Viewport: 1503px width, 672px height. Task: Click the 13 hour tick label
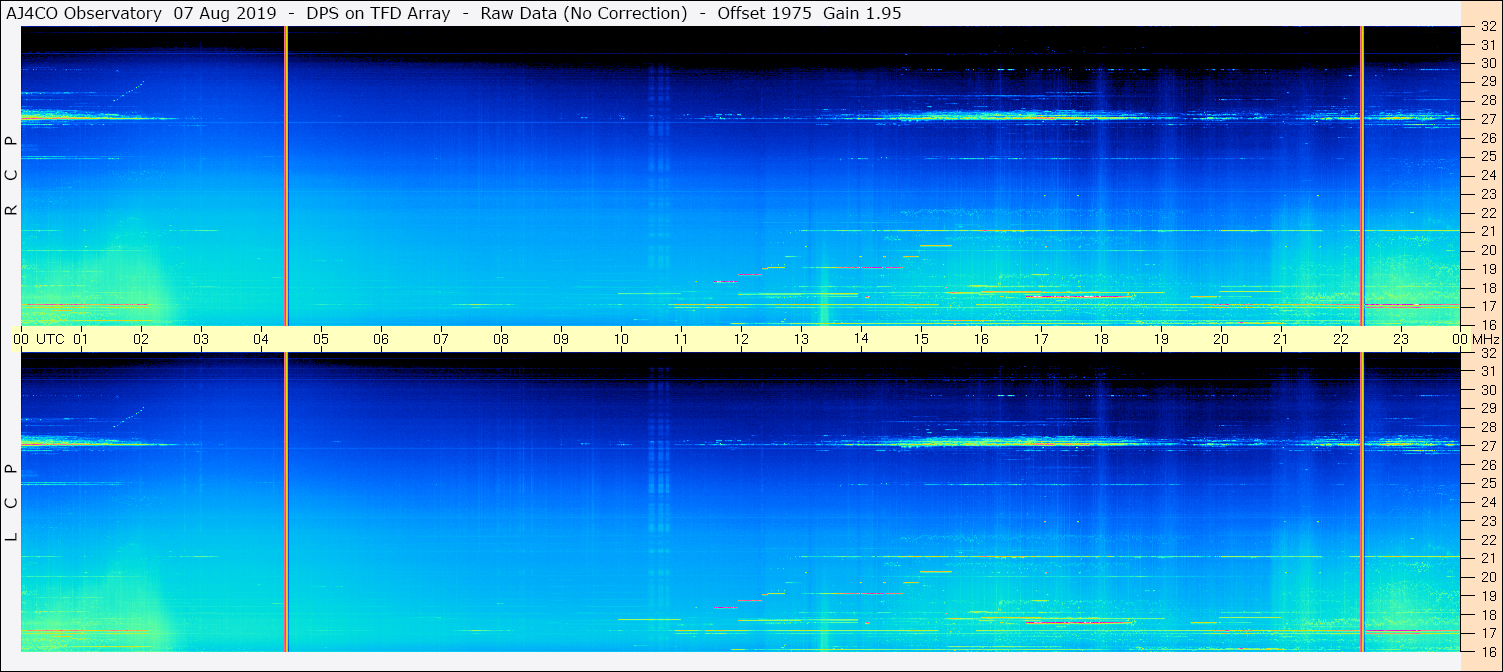click(801, 339)
